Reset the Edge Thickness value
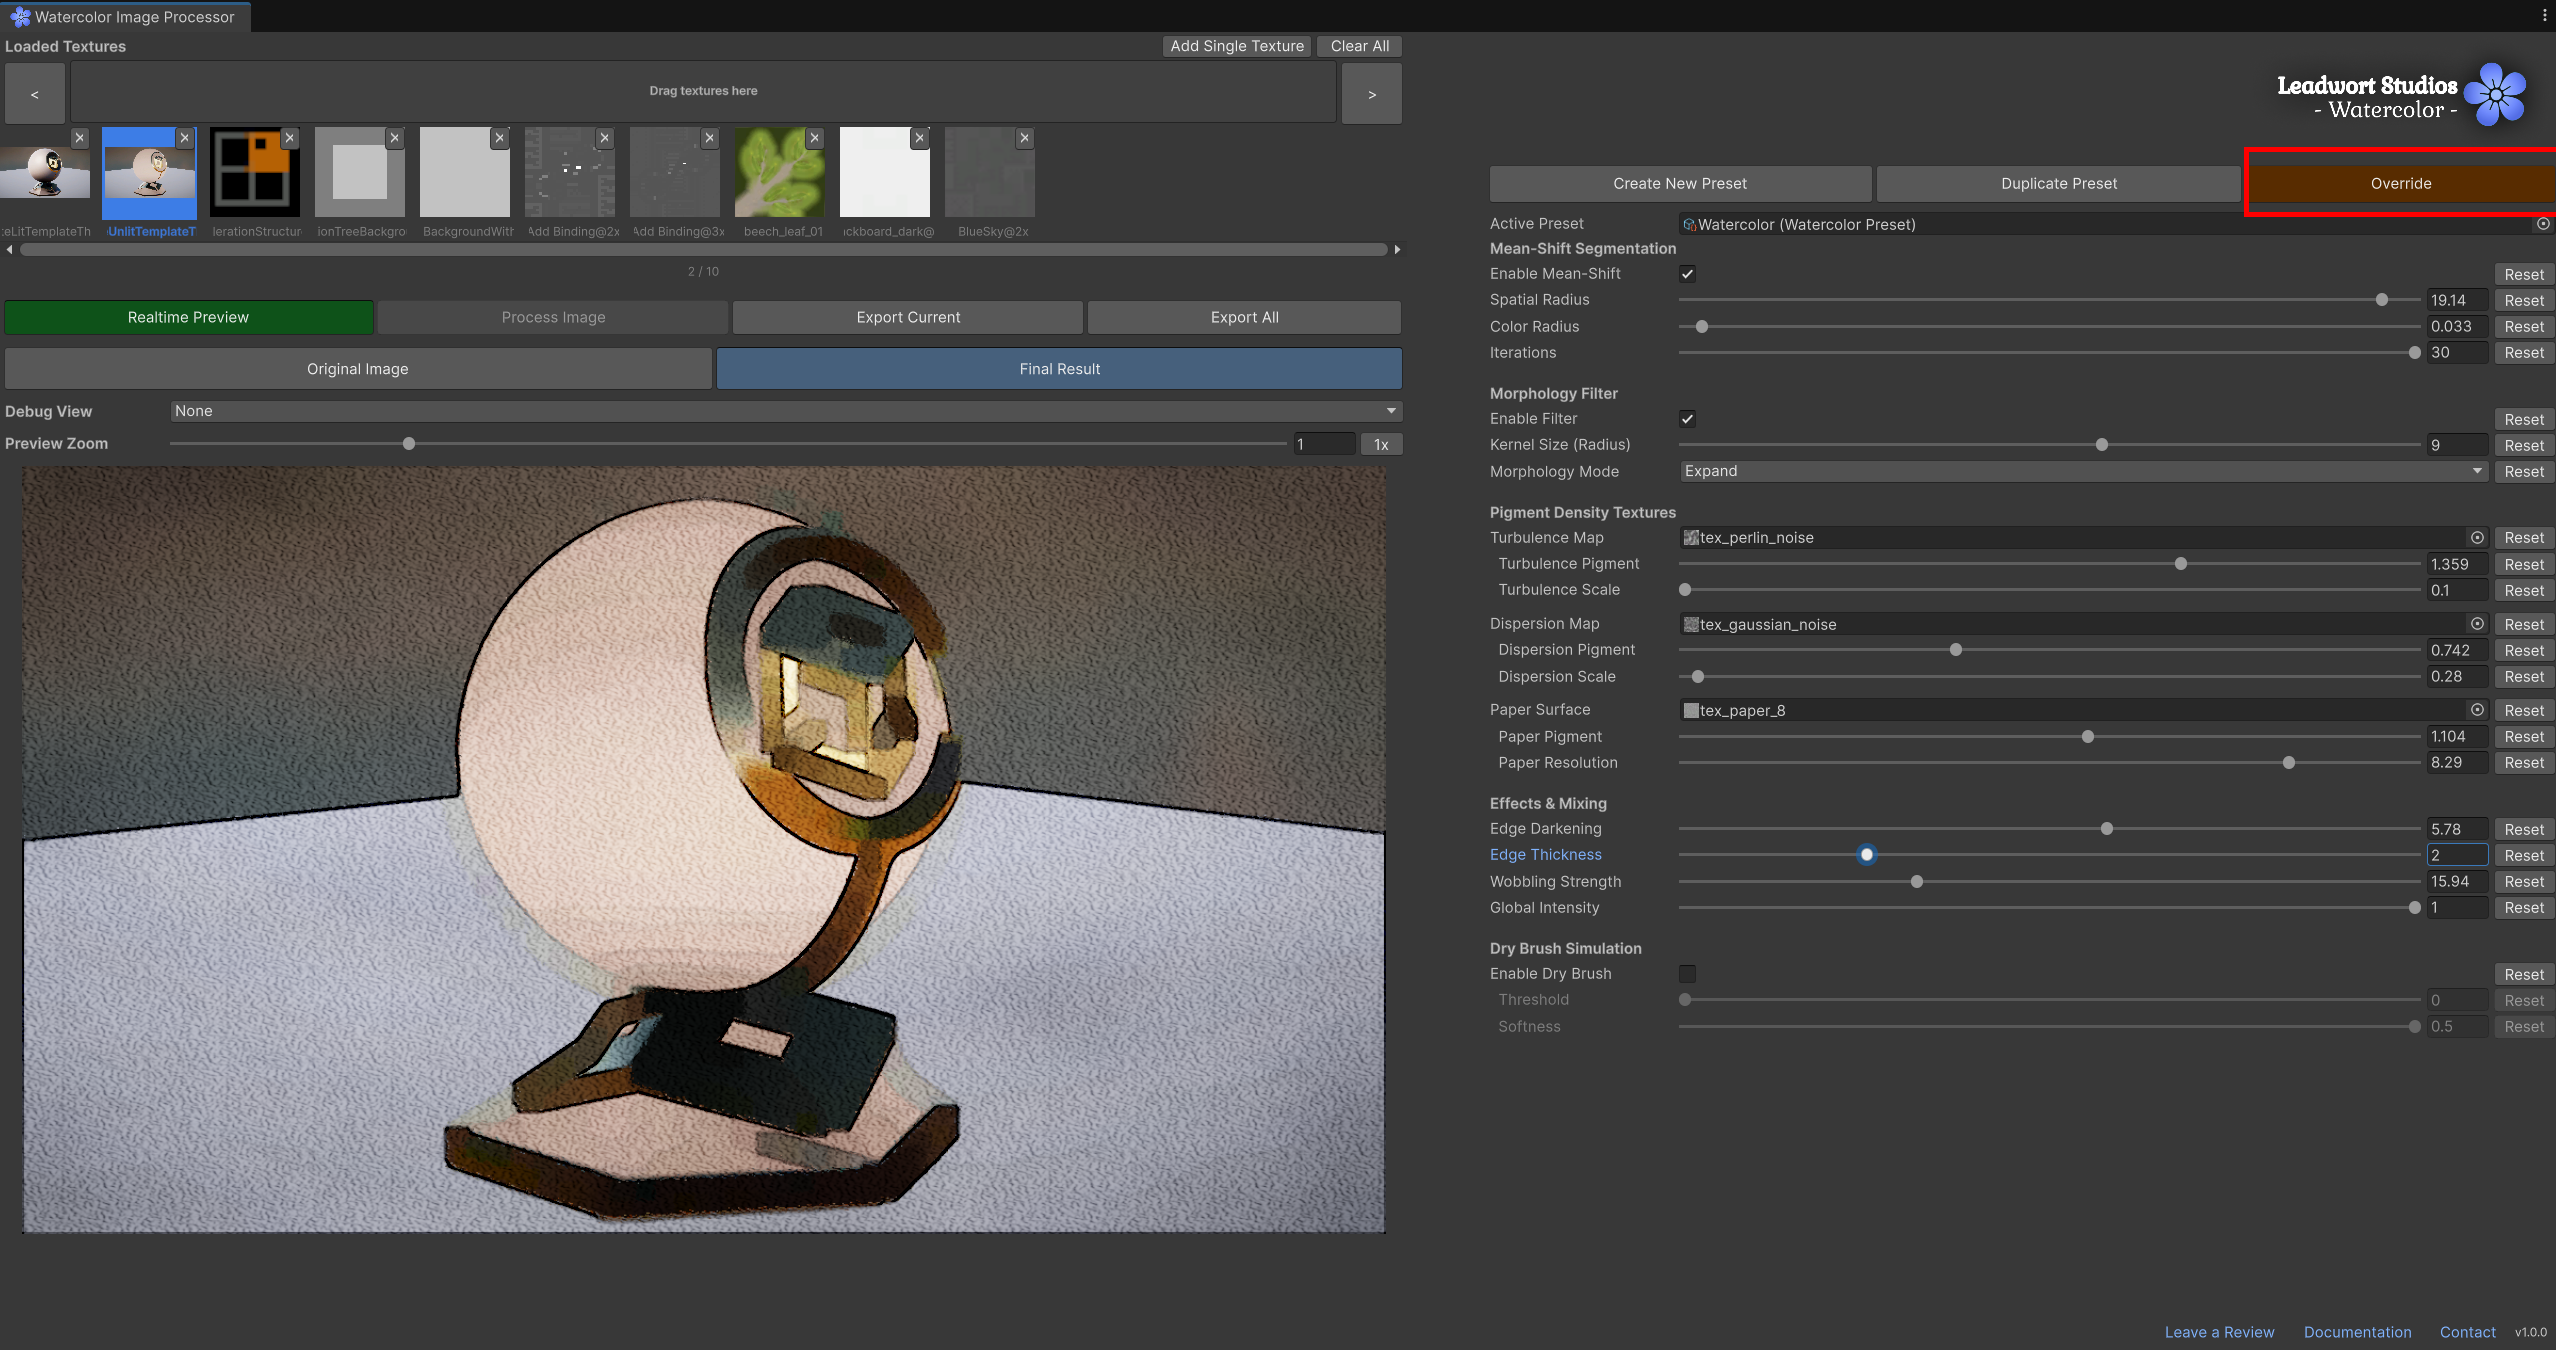The image size is (2556, 1350). click(x=2524, y=855)
